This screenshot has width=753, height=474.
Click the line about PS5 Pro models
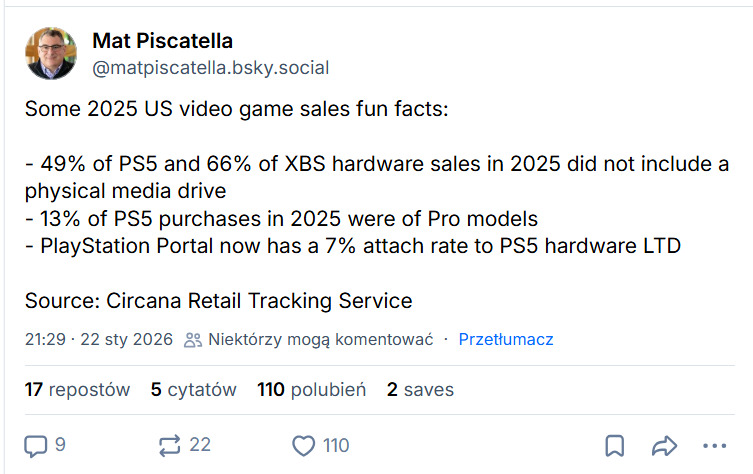pyautogui.click(x=282, y=219)
